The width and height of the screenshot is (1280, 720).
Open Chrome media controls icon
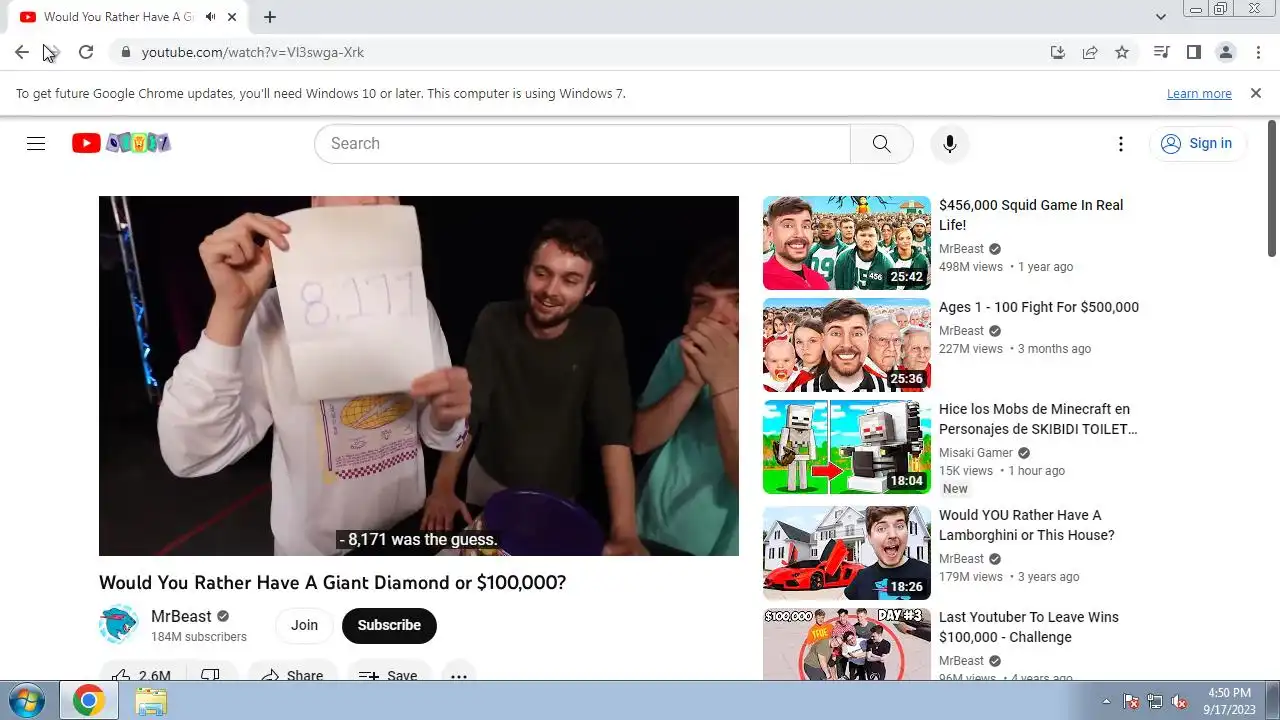click(1161, 52)
